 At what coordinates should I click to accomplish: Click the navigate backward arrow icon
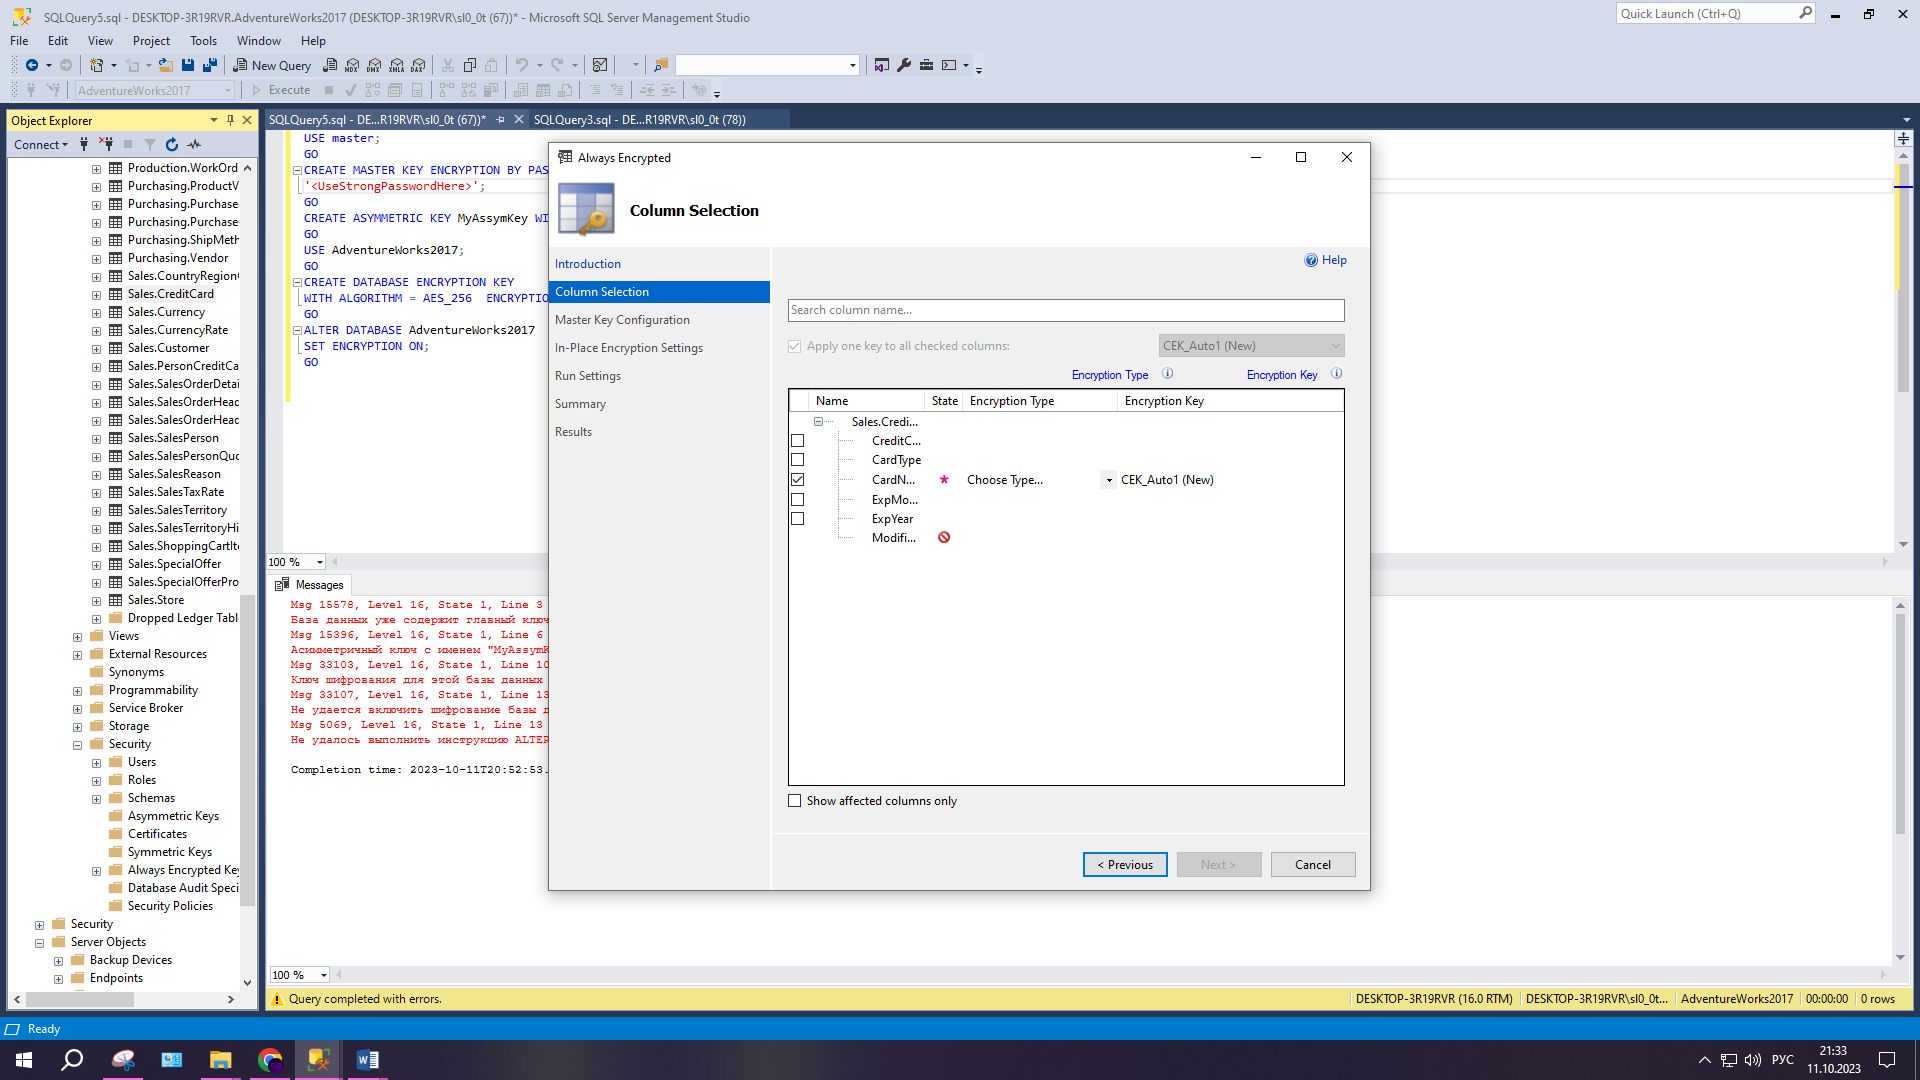click(x=32, y=65)
